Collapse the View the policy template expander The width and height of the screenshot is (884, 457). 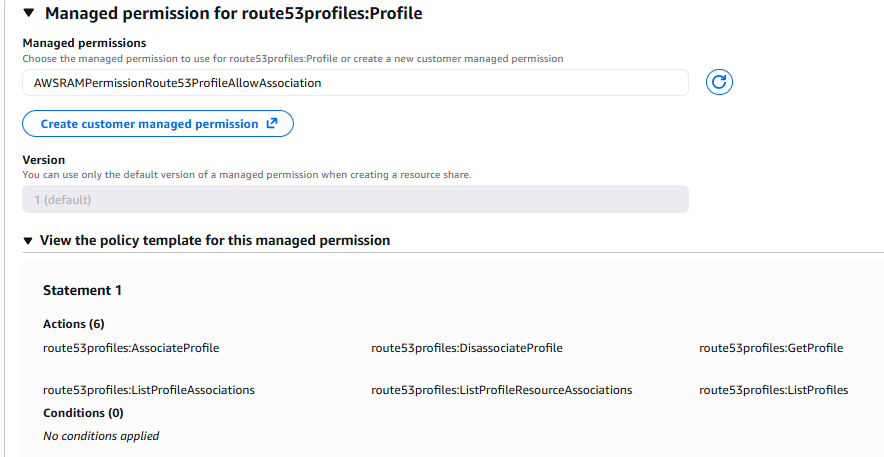point(28,241)
